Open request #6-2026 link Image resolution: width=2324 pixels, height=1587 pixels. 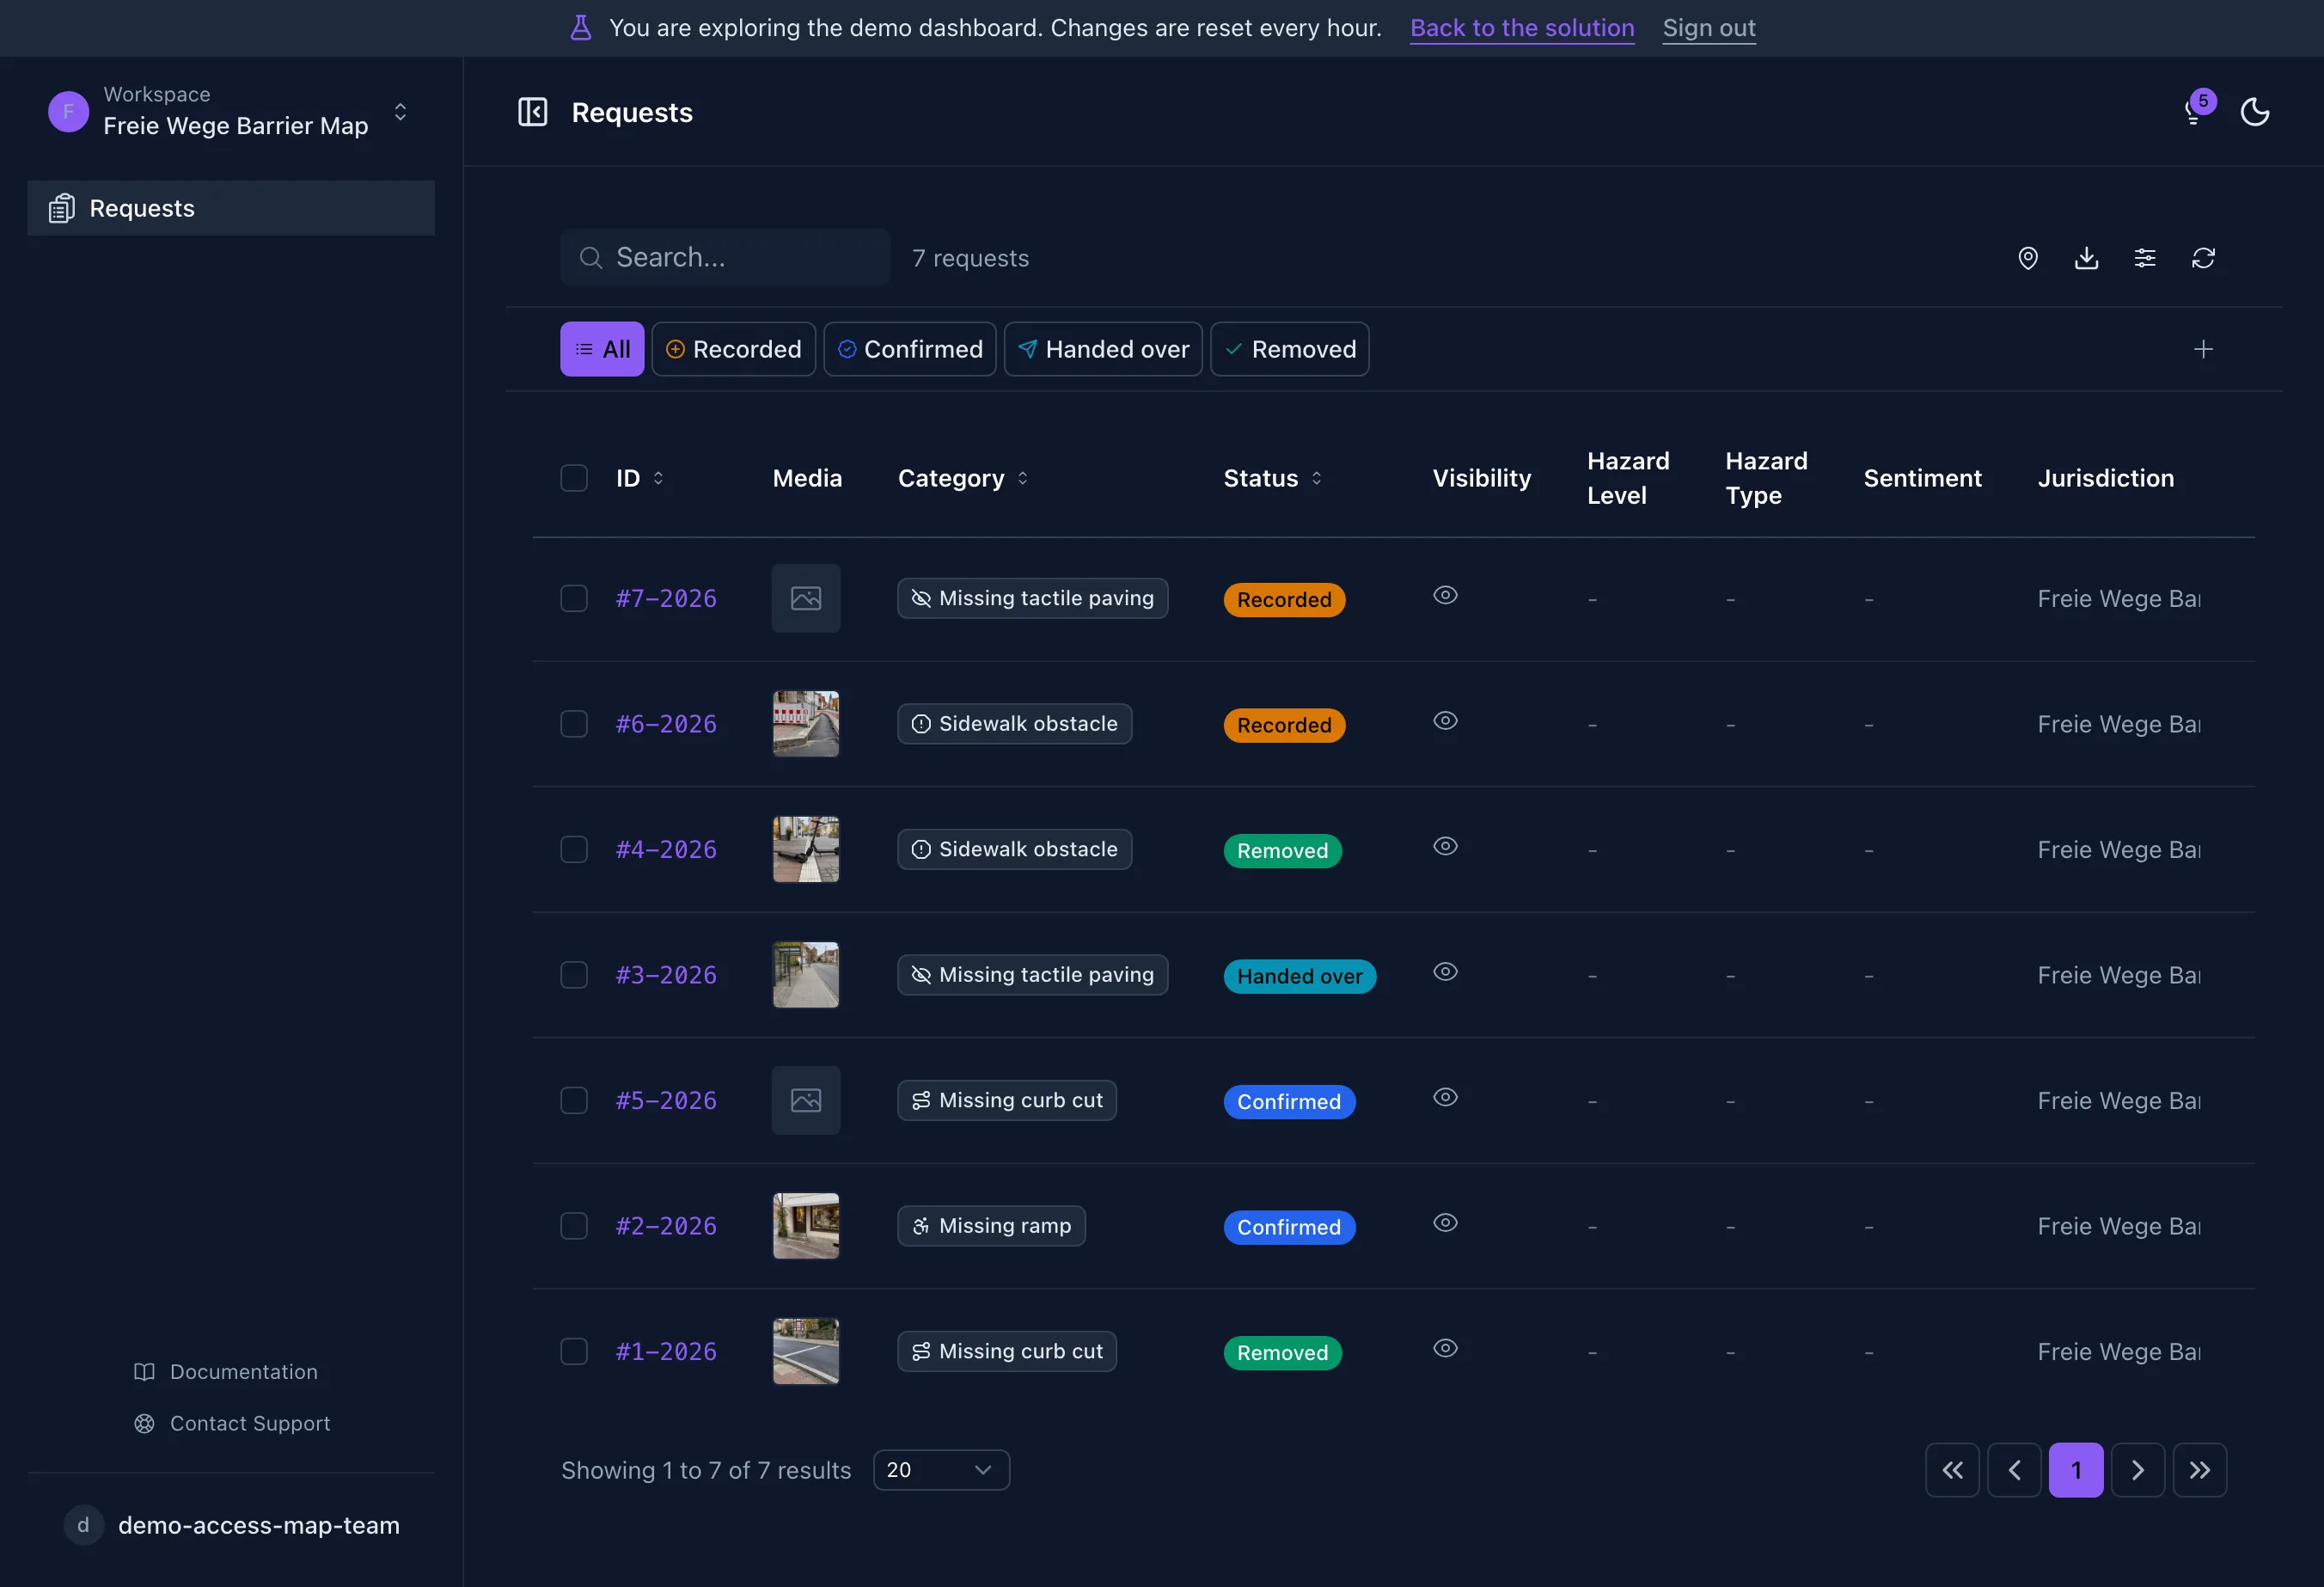click(x=666, y=724)
